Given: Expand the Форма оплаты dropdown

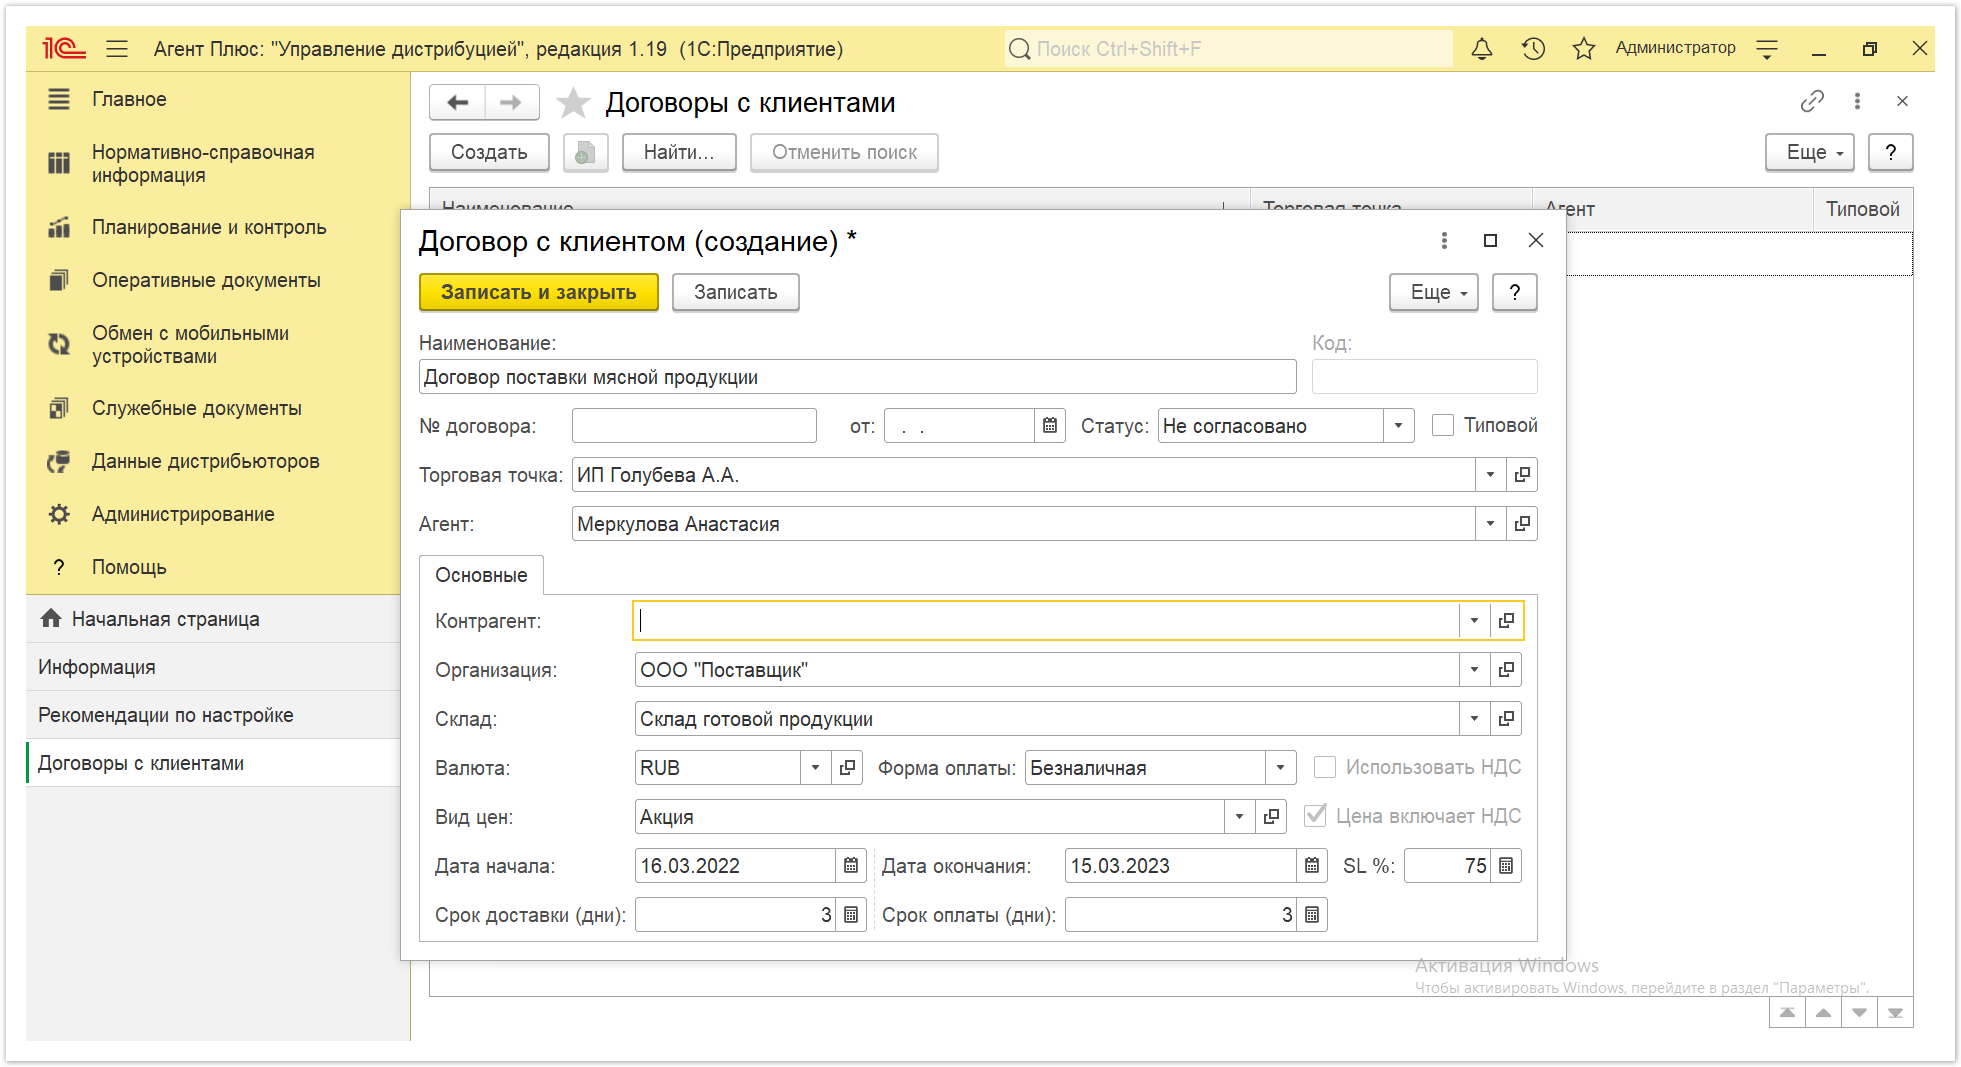Looking at the screenshot, I should coord(1280,768).
